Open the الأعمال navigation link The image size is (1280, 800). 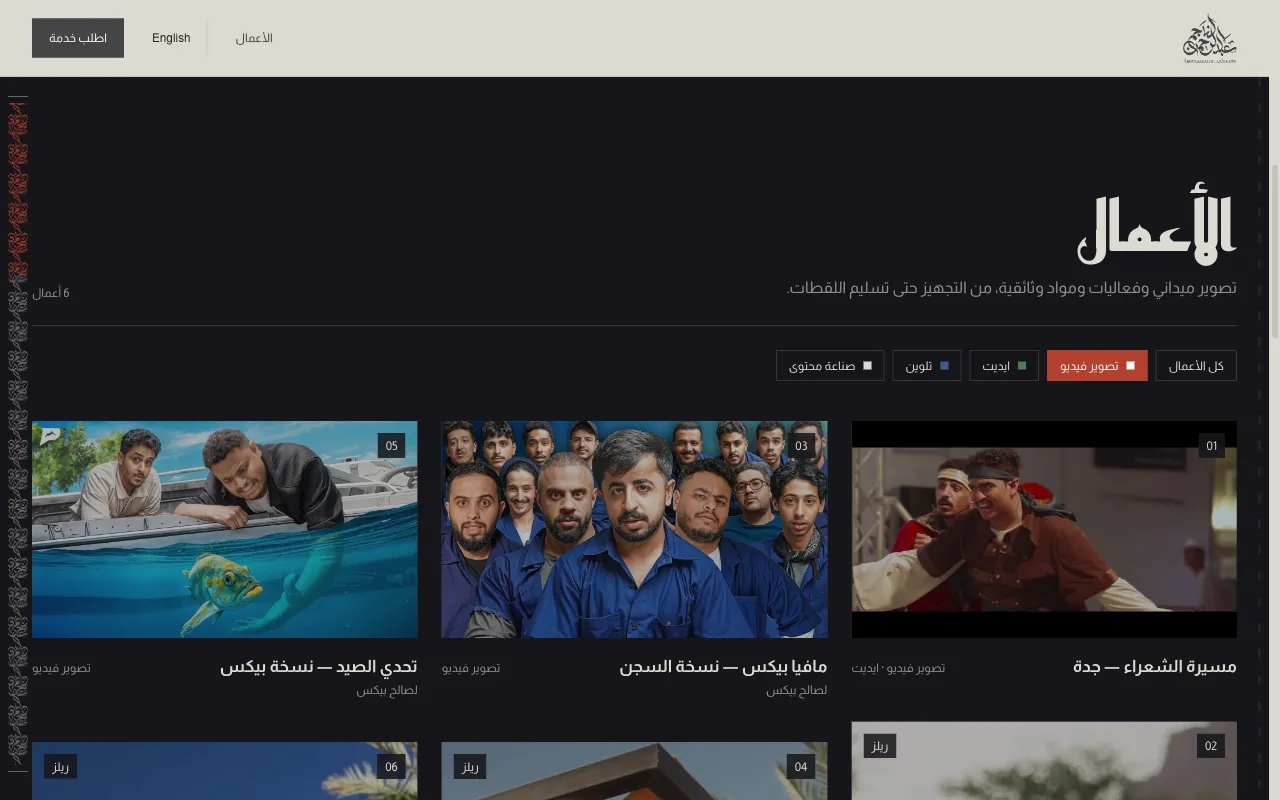pos(254,38)
